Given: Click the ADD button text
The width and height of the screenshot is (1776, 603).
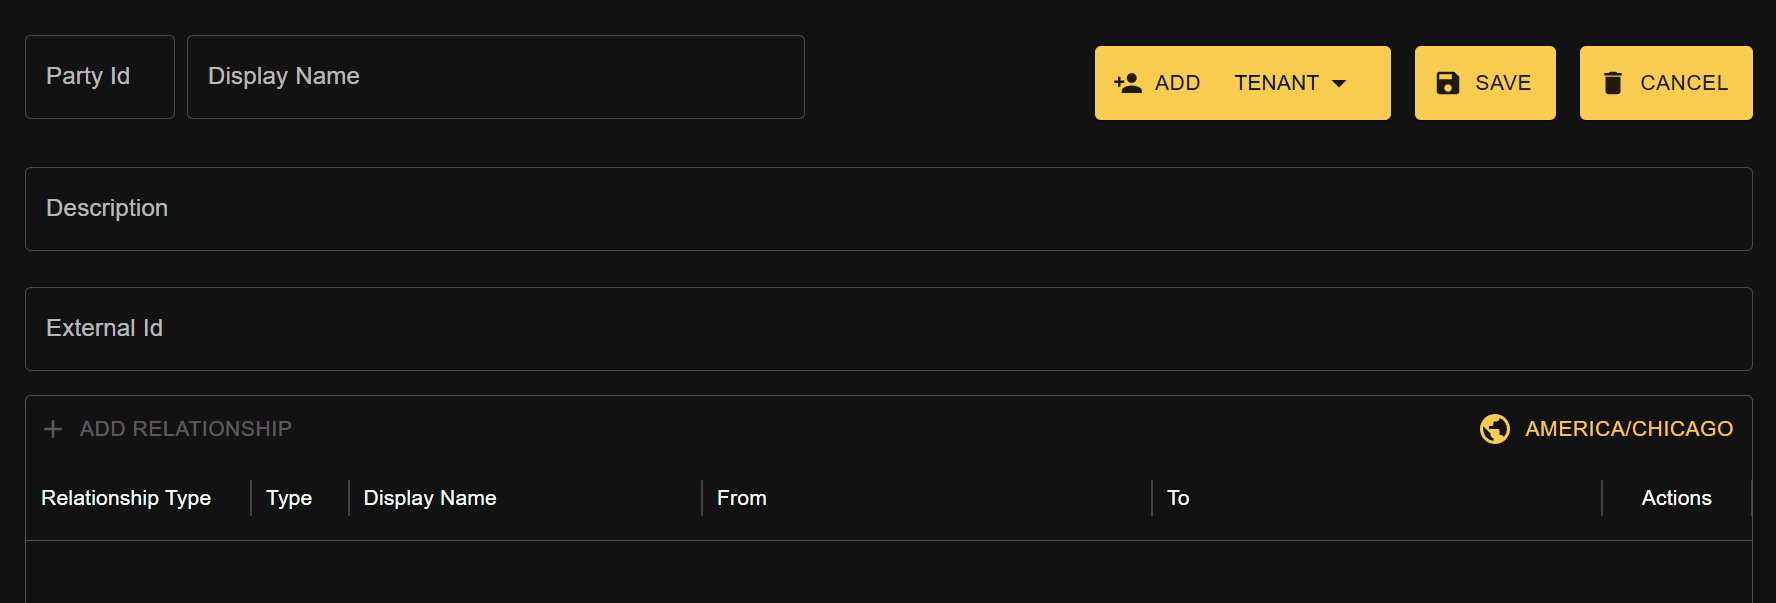Looking at the screenshot, I should tap(1177, 83).
